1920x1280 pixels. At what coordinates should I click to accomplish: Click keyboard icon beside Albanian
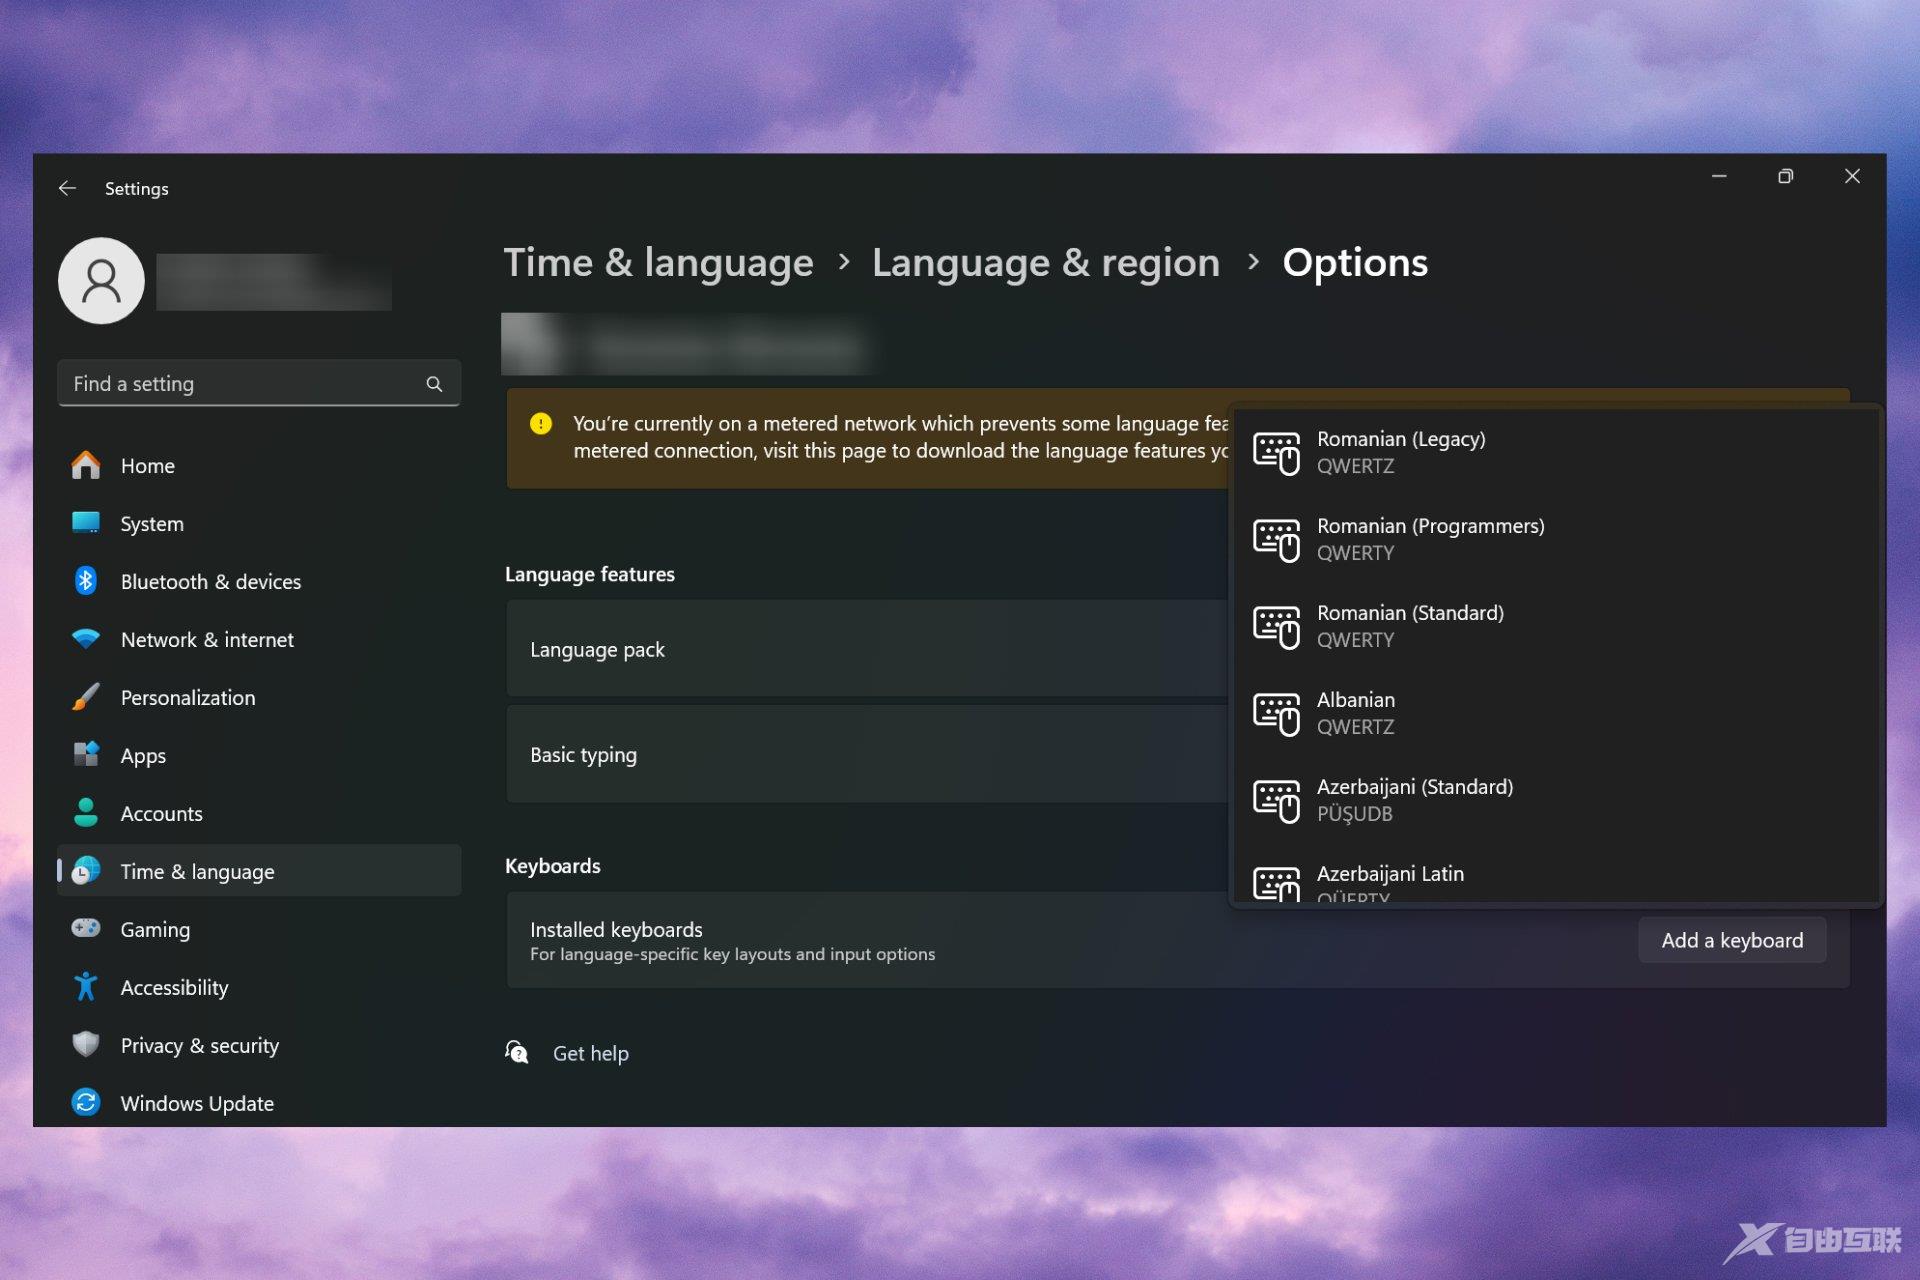coord(1276,714)
